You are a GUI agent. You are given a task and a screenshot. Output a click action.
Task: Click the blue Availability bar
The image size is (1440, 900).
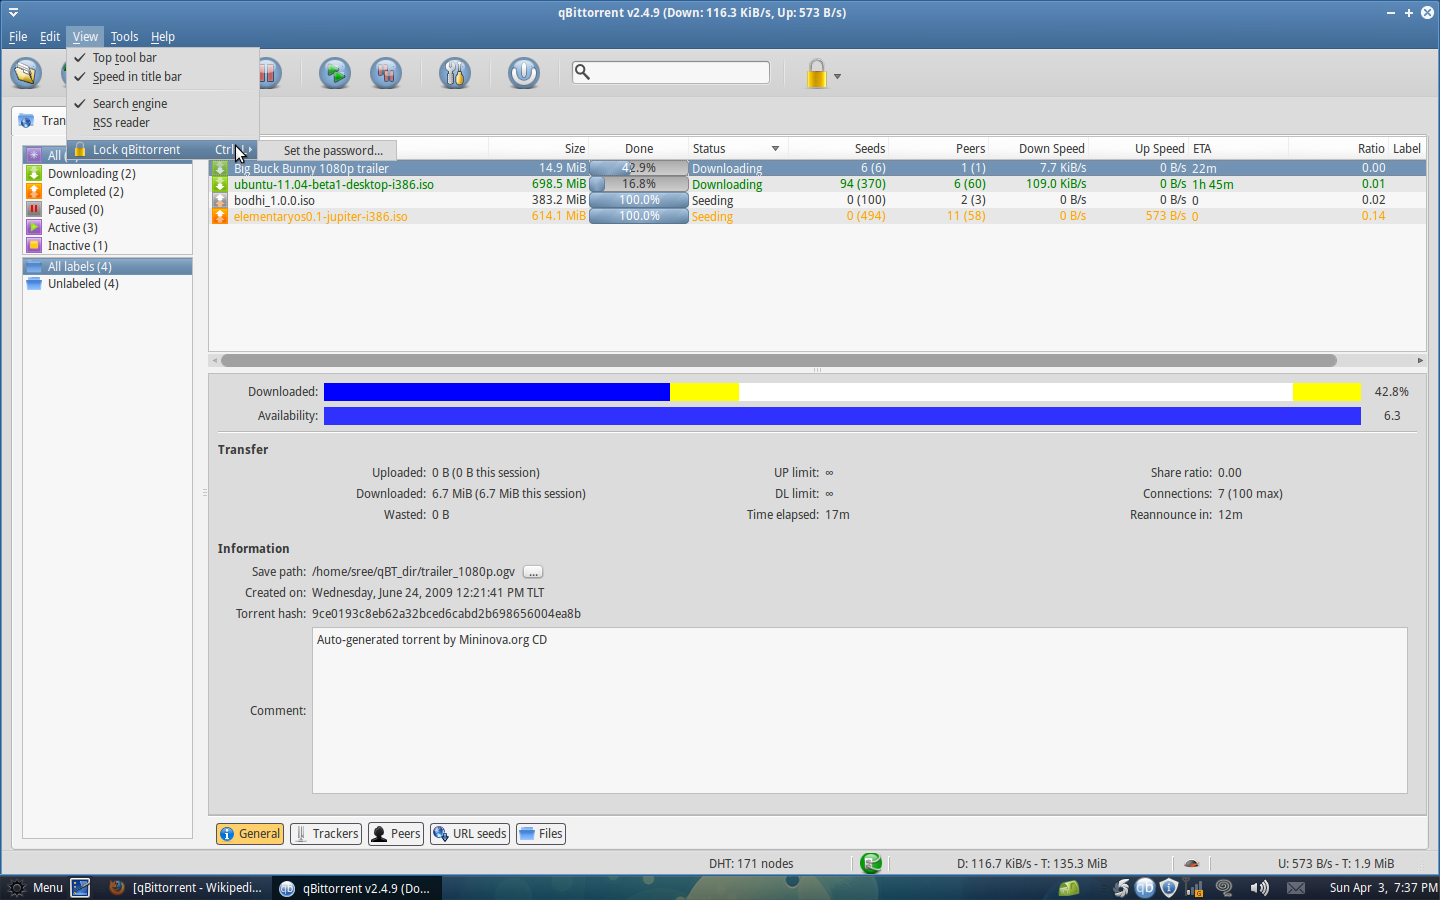tap(842, 416)
